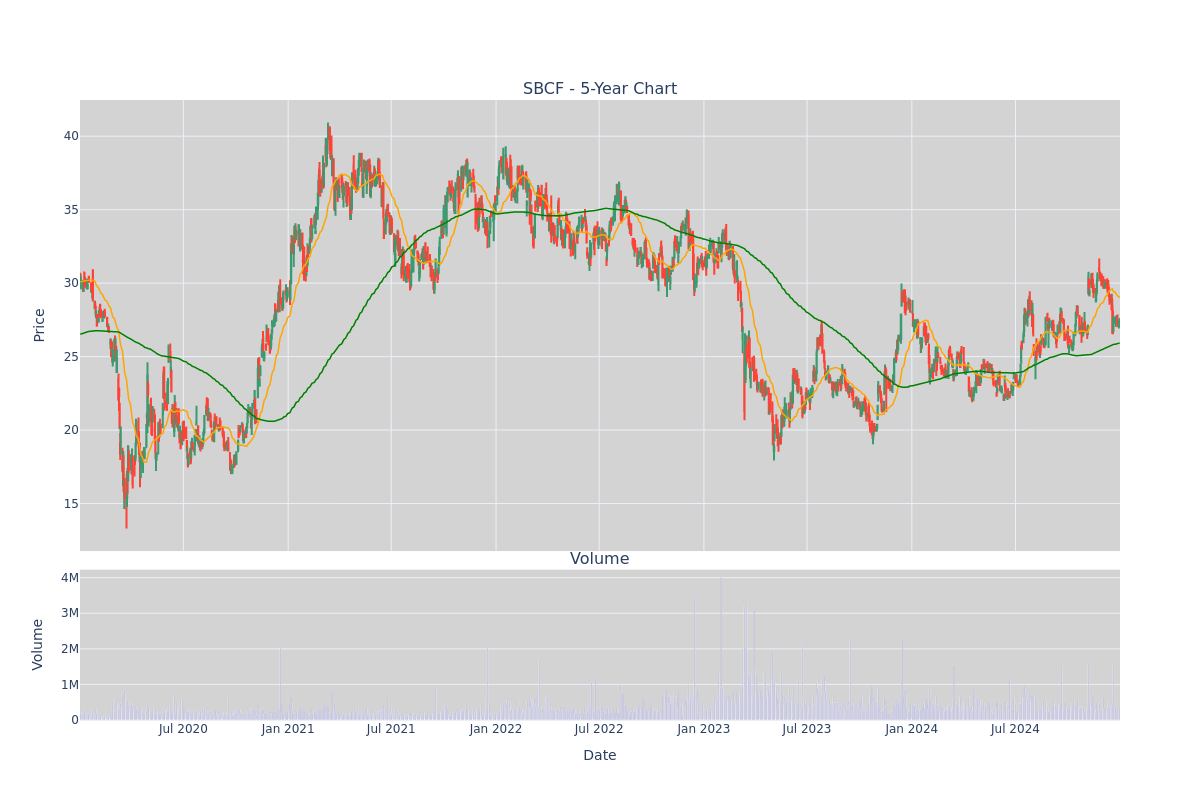
Task: Click the price axis tick '30'
Action: tap(70, 283)
